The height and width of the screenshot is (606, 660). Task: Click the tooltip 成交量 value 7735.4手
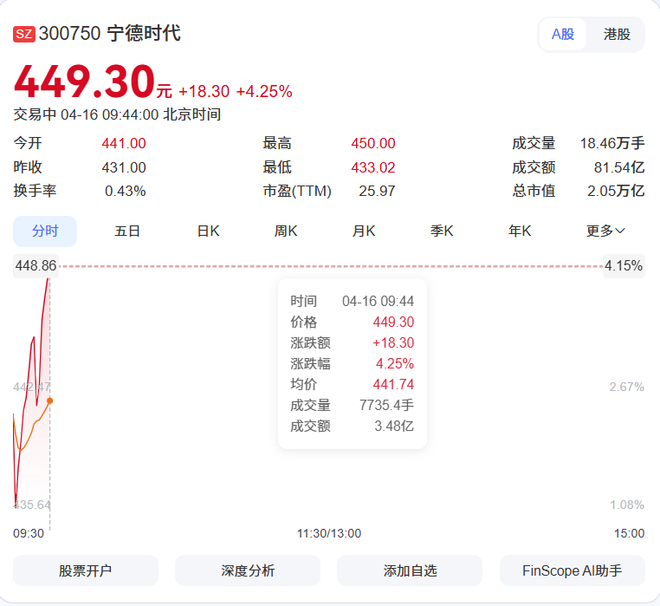point(386,405)
